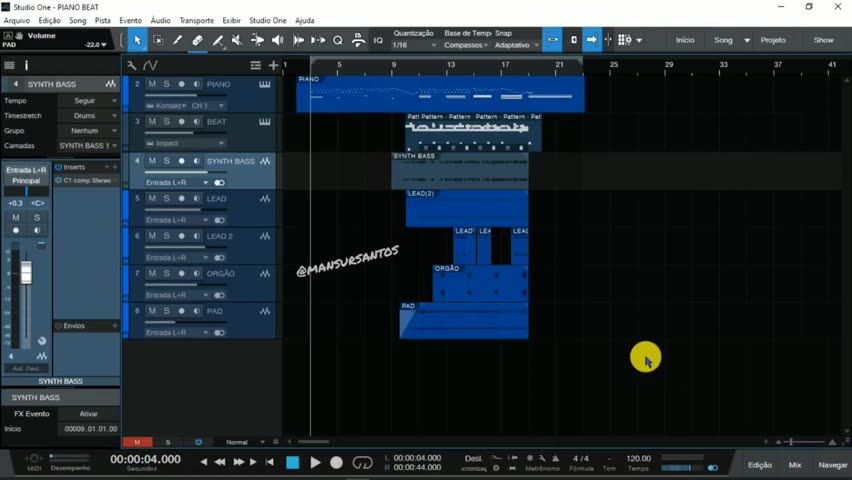The image size is (852, 480).
Task: Open the Pista menu
Action: [103, 20]
